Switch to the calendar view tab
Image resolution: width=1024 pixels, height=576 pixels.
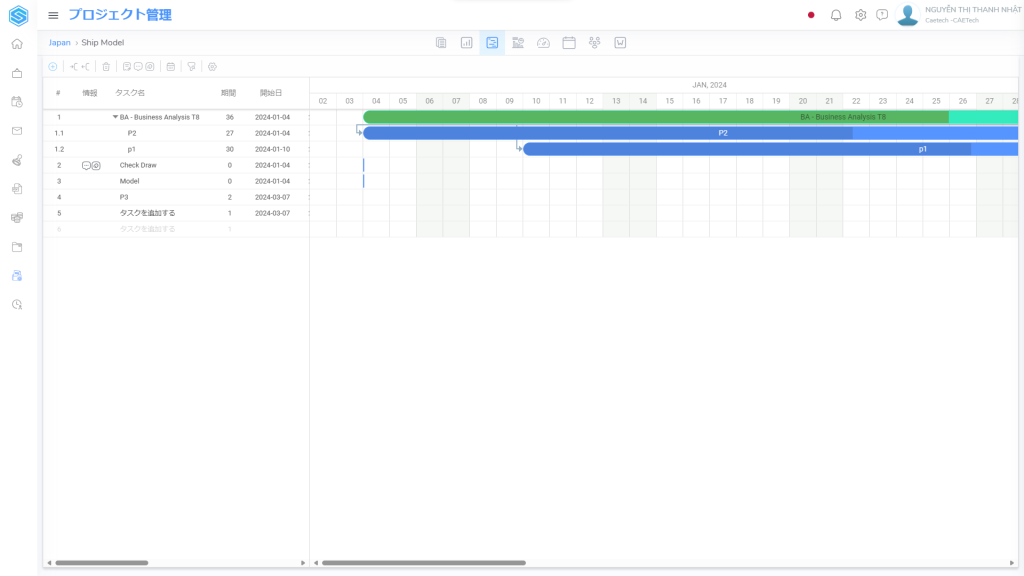(569, 43)
